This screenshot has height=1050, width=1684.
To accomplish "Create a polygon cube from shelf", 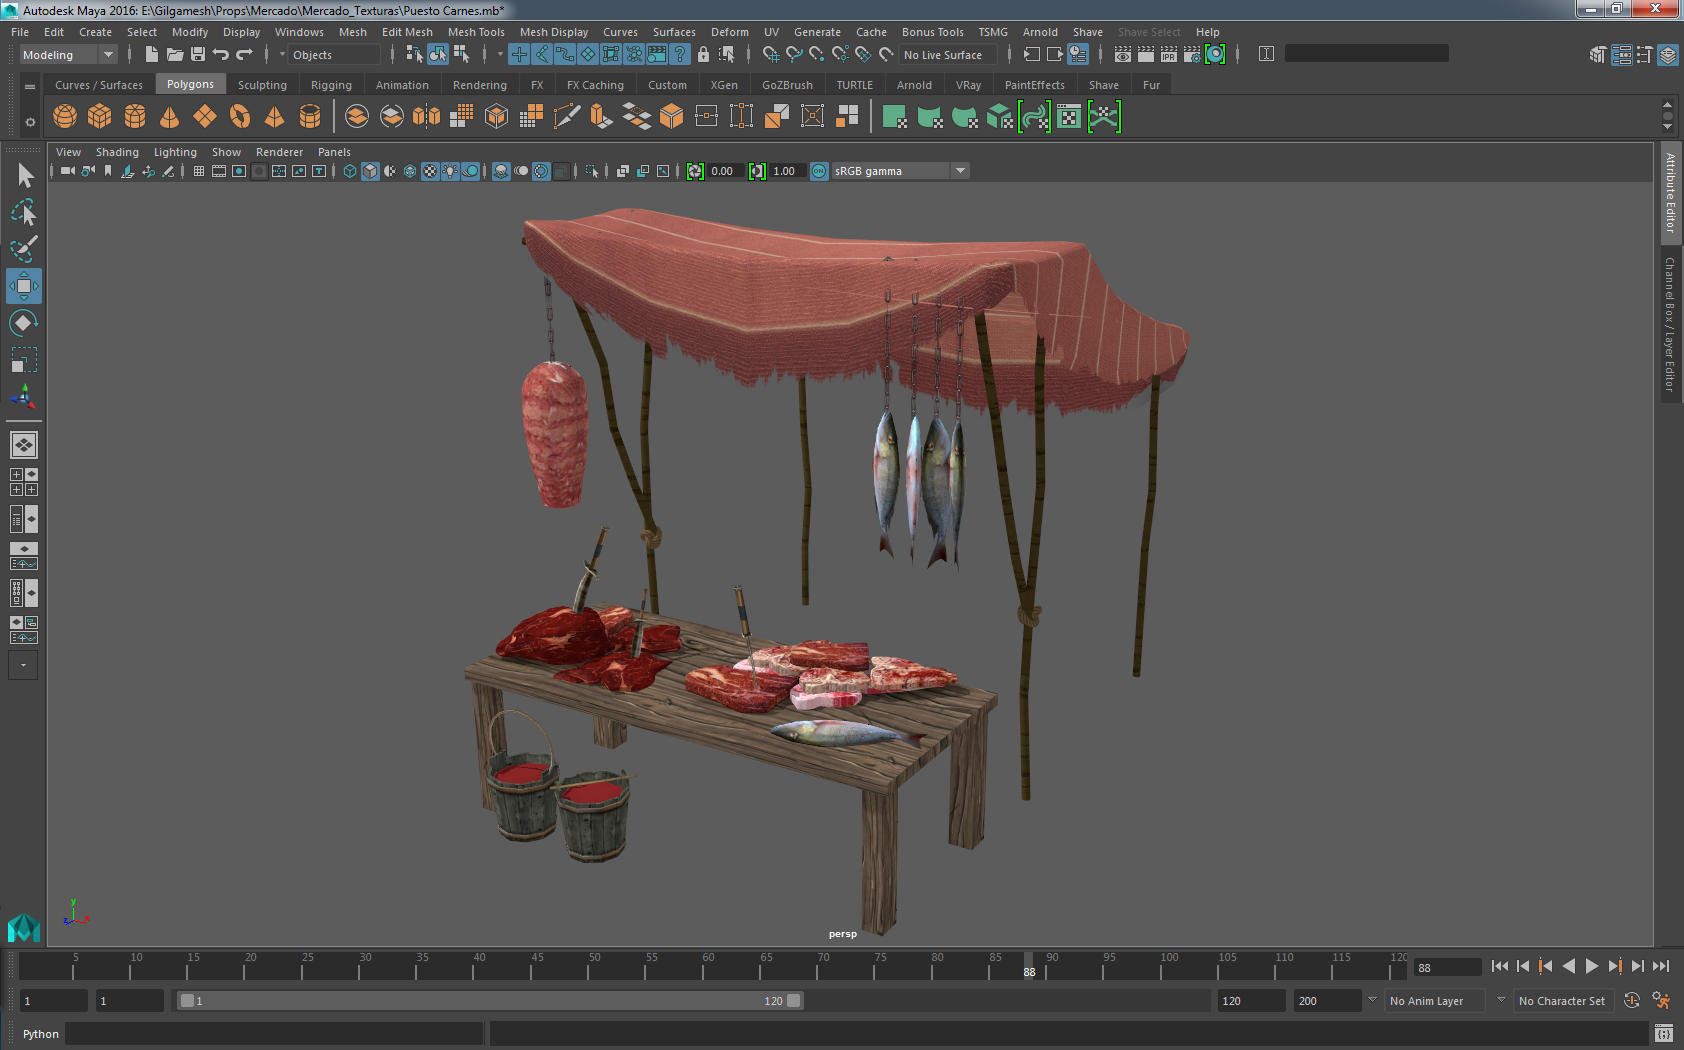I will point(100,117).
